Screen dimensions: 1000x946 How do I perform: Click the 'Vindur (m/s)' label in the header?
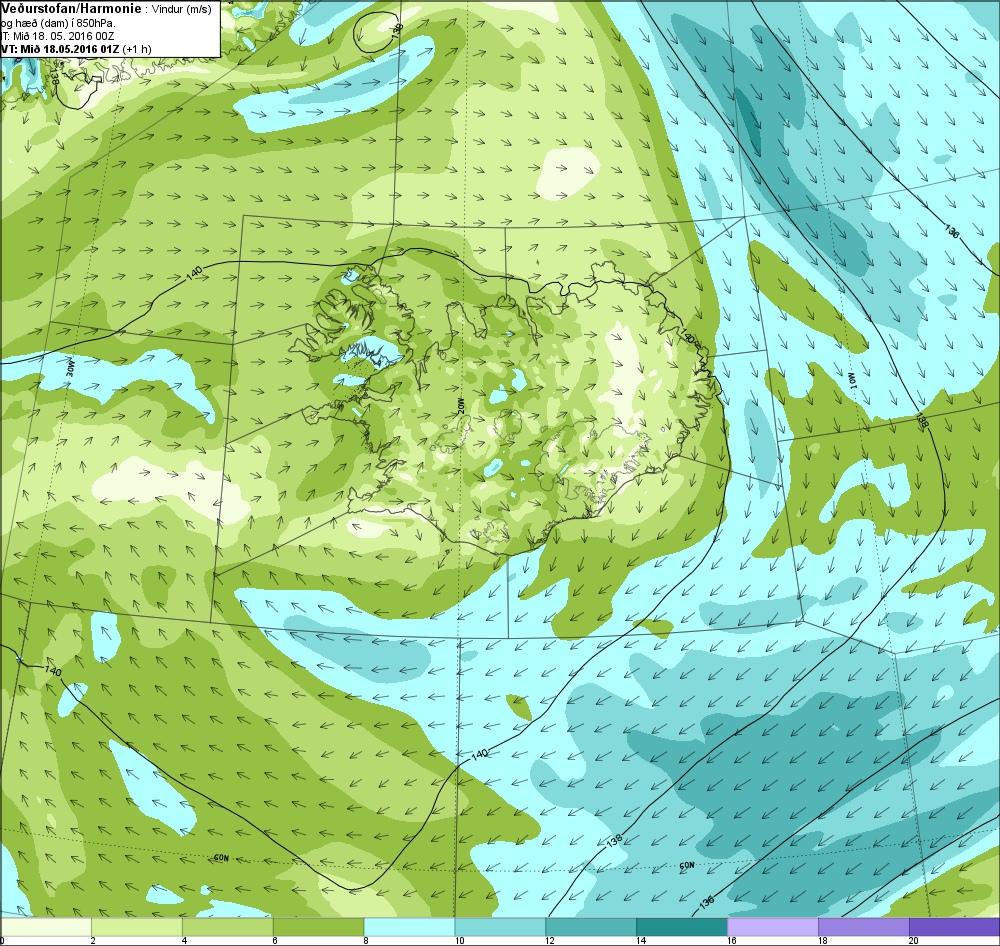pyautogui.click(x=181, y=9)
